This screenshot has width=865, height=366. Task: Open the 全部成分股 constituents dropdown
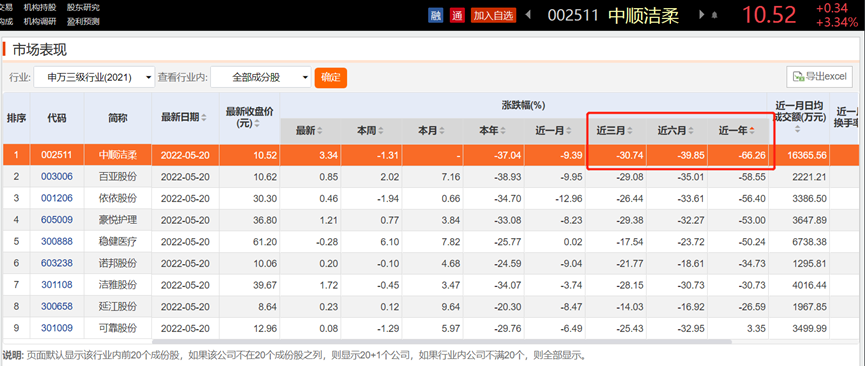coord(261,78)
